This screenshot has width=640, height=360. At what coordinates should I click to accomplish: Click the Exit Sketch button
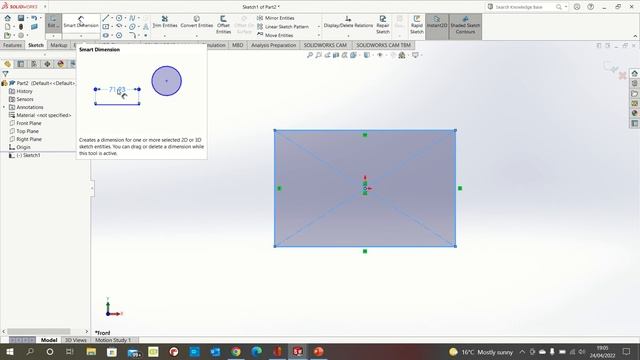point(53,22)
